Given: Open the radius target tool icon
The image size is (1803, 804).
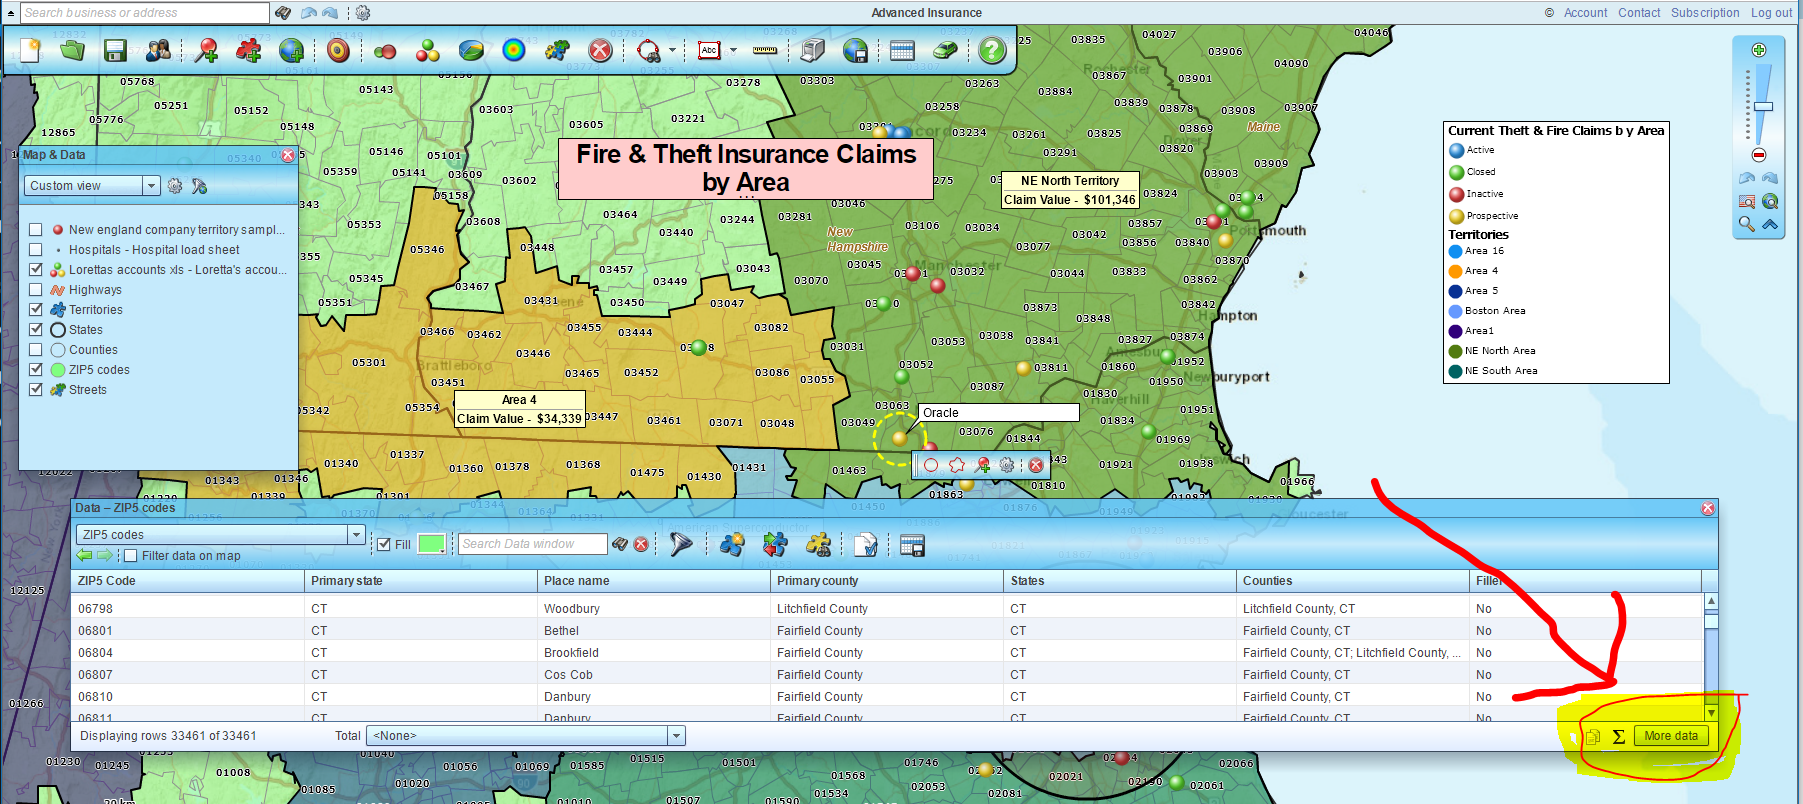Looking at the screenshot, I should tap(339, 50).
